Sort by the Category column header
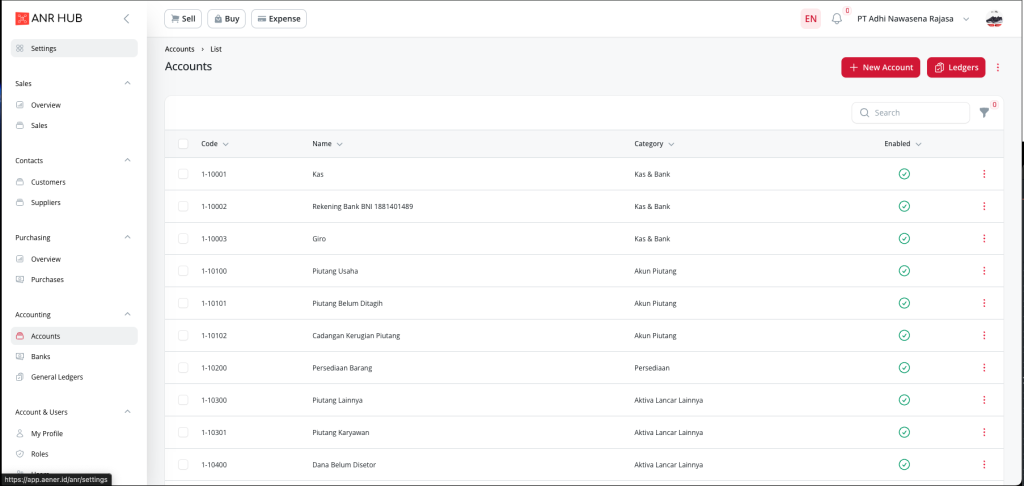This screenshot has width=1024, height=486. coord(654,144)
